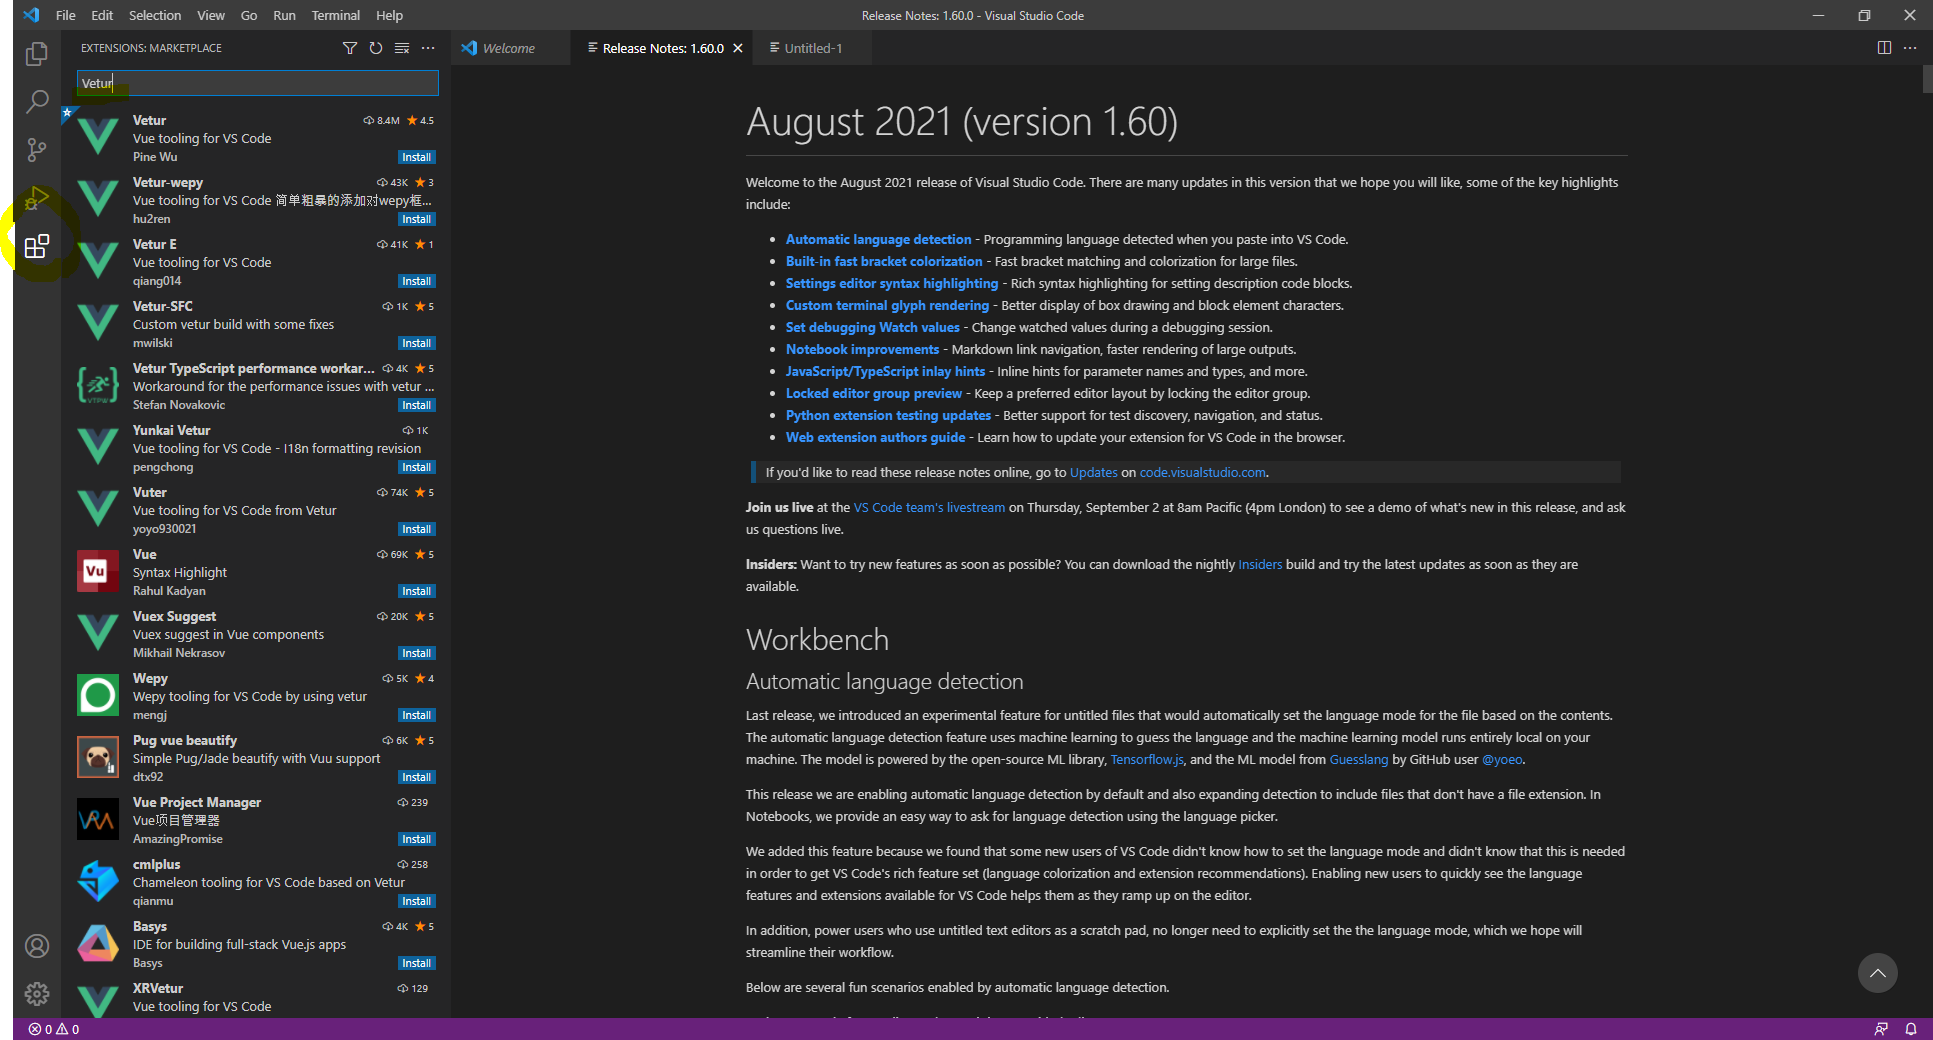The height and width of the screenshot is (1040, 1933).
Task: Open notifications bell in status bar
Action: click(1911, 1029)
